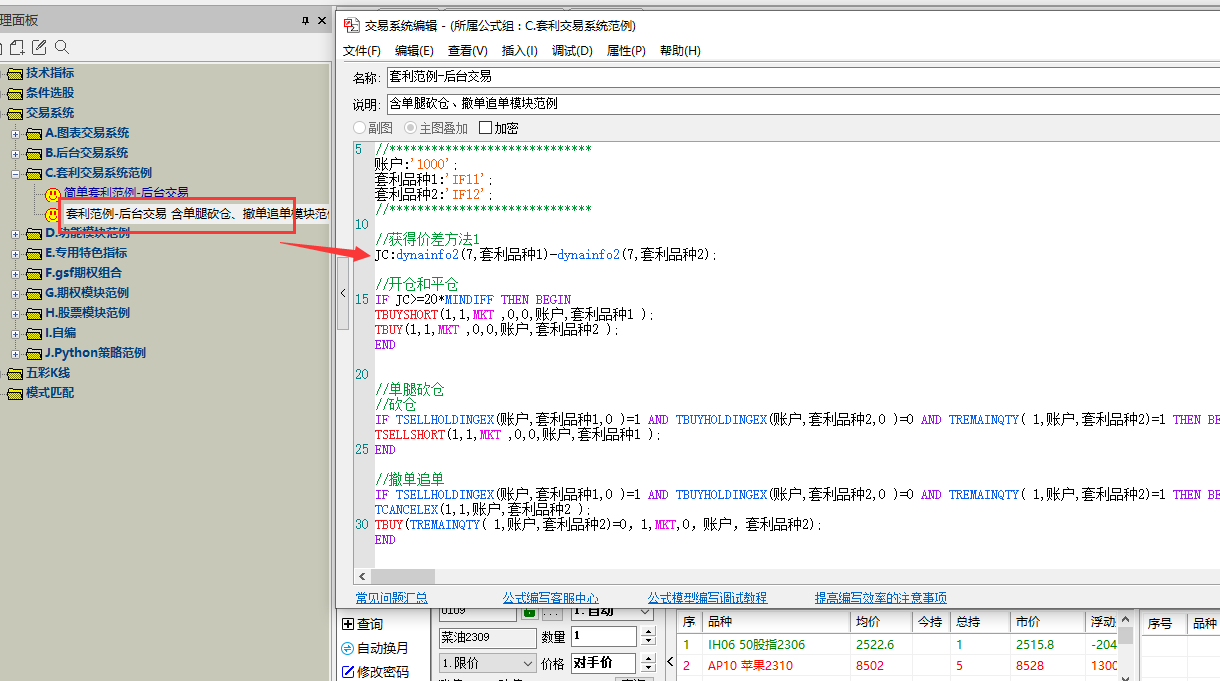This screenshot has height=681, width=1220.
Task: Click the 交易系统 tree folder label
Action: [50, 113]
